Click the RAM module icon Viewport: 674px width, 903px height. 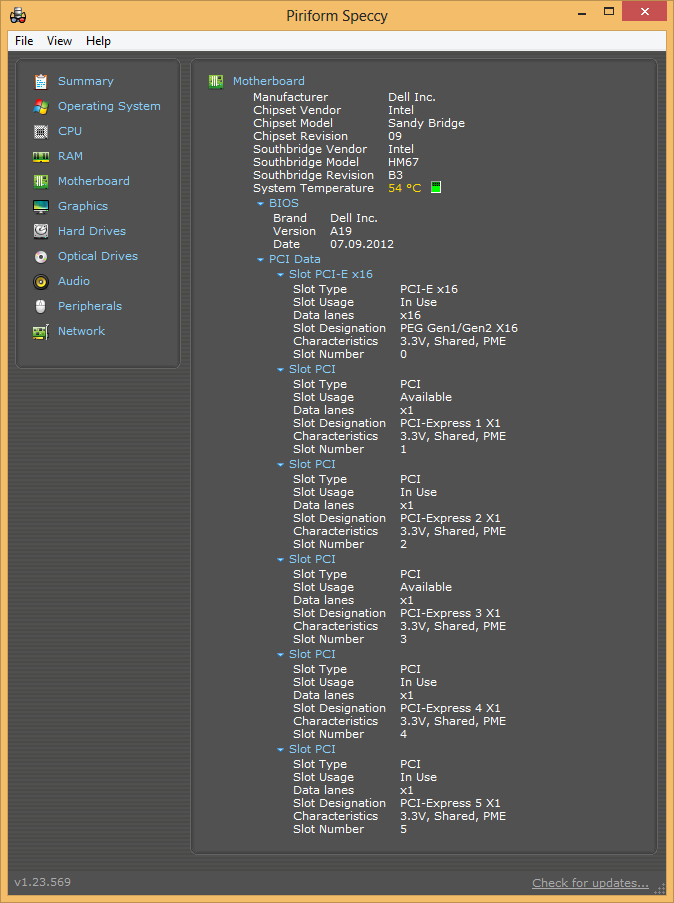coord(40,156)
